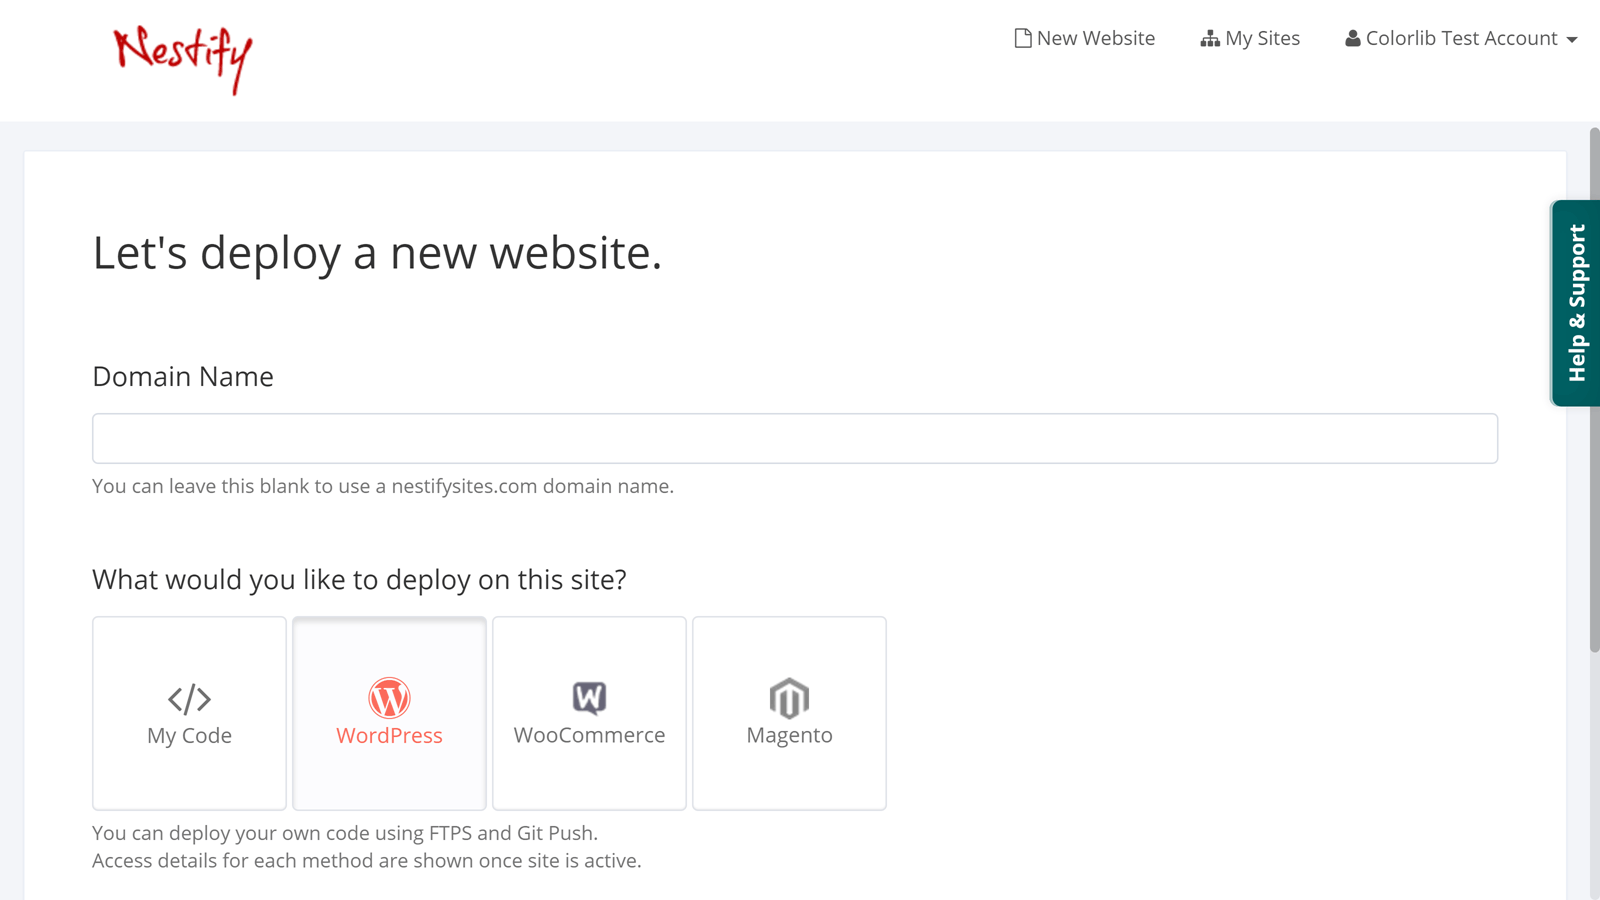The width and height of the screenshot is (1600, 900).
Task: Navigate home via the Nestify wordmark
Action: pos(183,58)
